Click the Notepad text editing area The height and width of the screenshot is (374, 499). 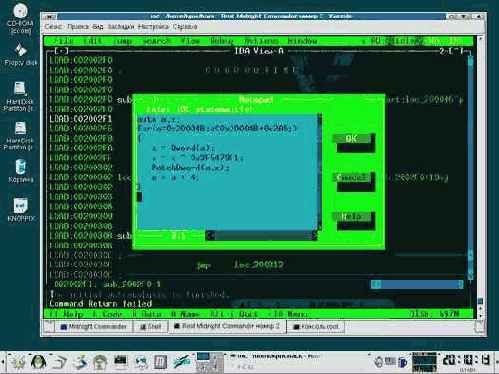tap(227, 172)
